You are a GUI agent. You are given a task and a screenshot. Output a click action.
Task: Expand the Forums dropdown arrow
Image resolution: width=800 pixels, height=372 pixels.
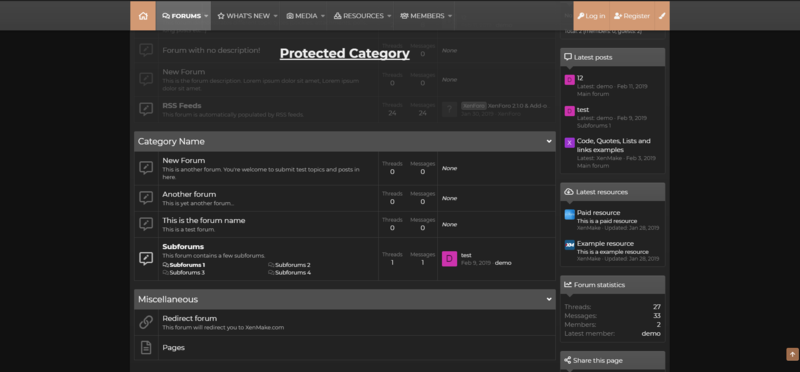[x=207, y=16]
